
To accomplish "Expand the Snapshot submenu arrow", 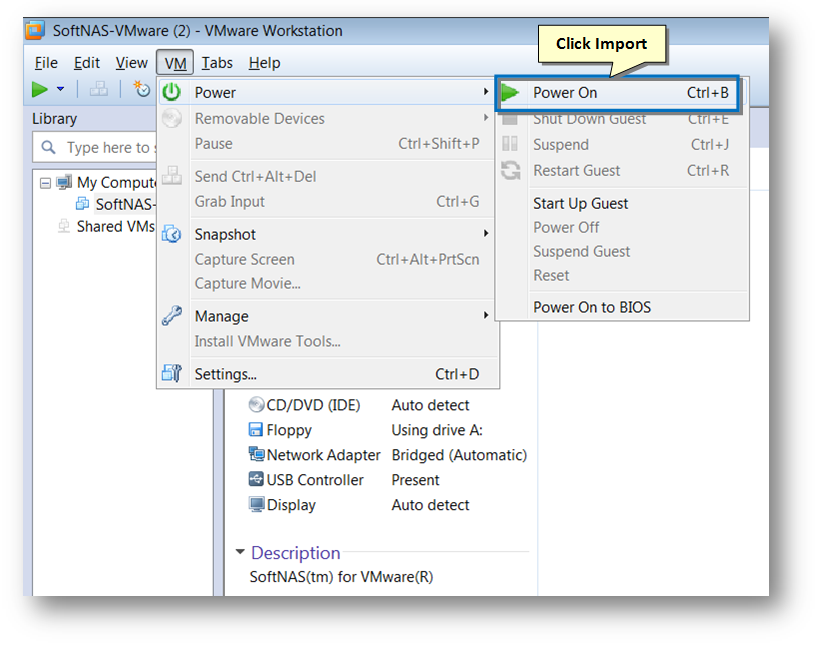I will [x=485, y=233].
